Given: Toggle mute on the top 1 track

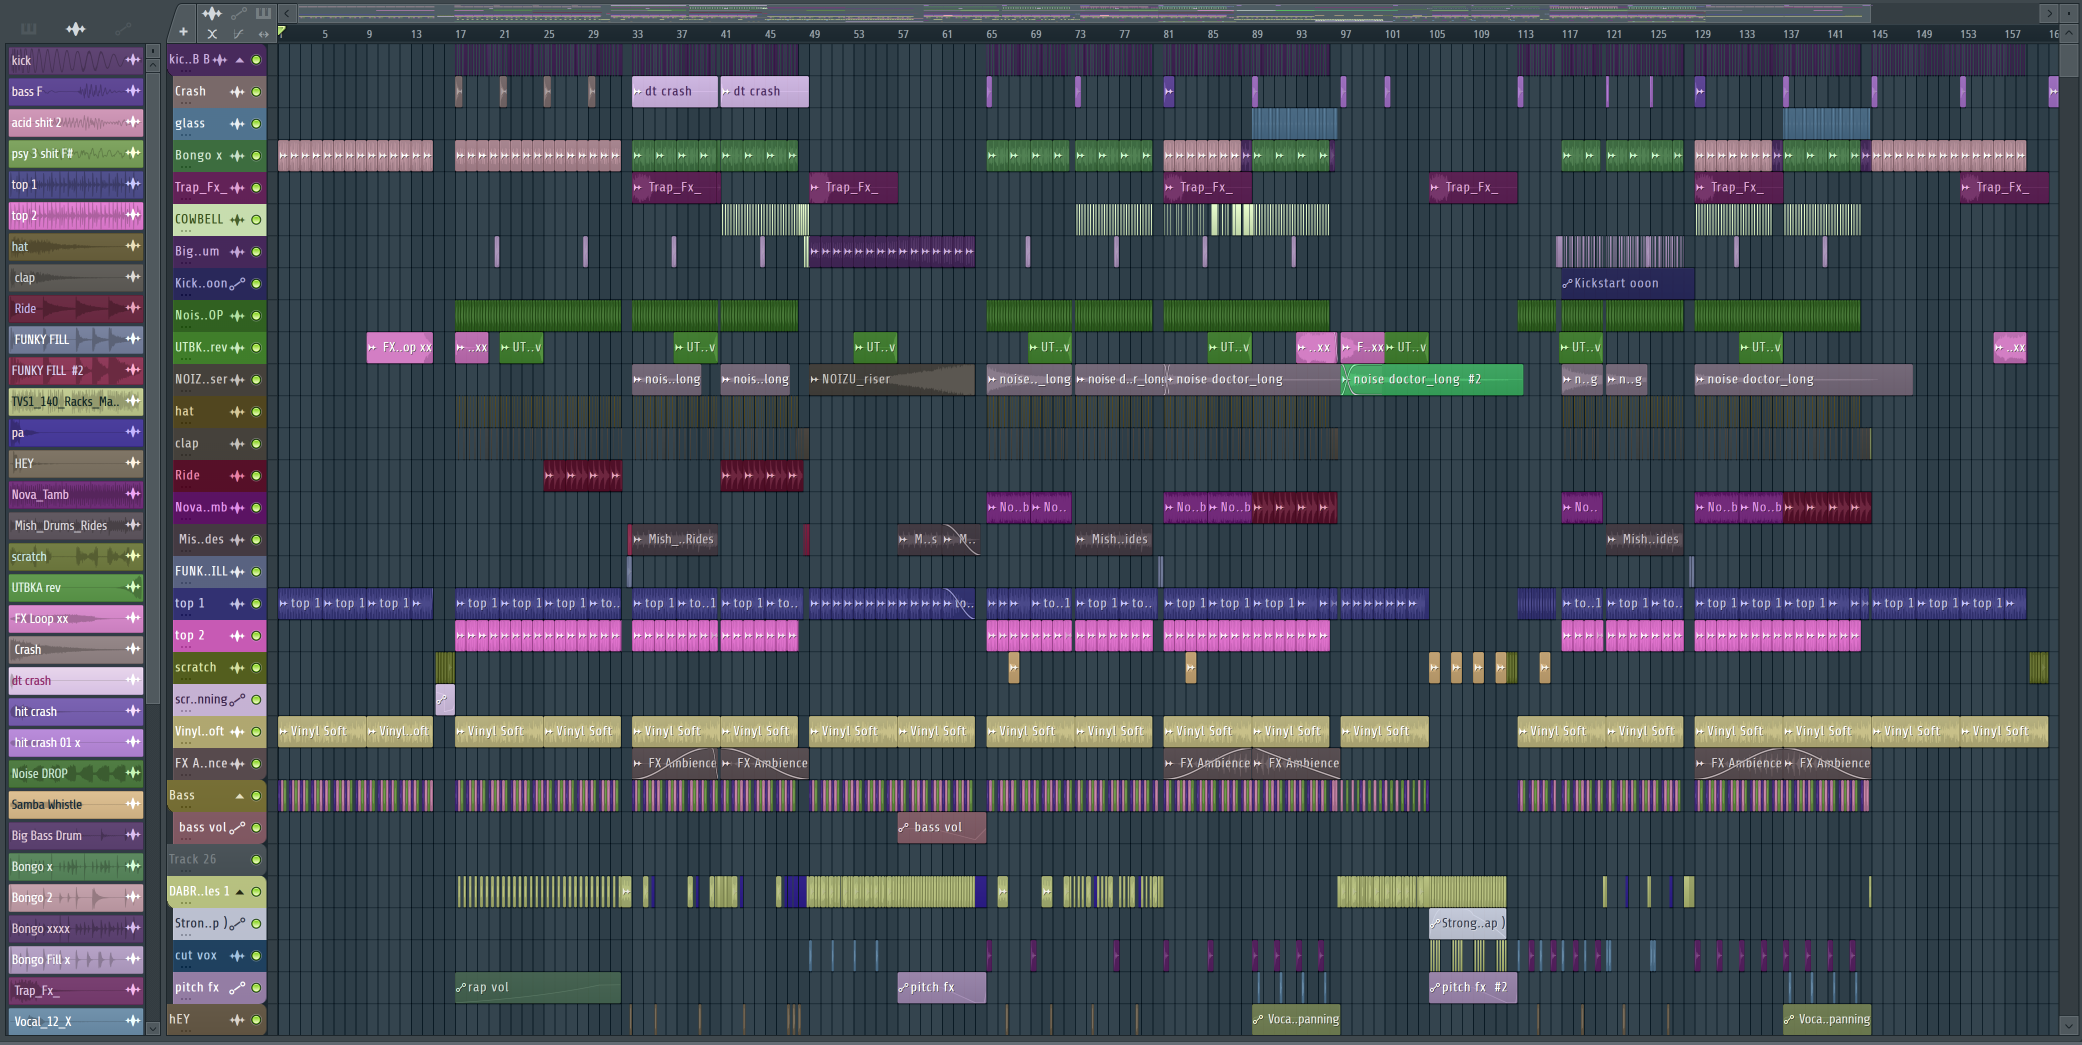Looking at the screenshot, I should pos(256,604).
